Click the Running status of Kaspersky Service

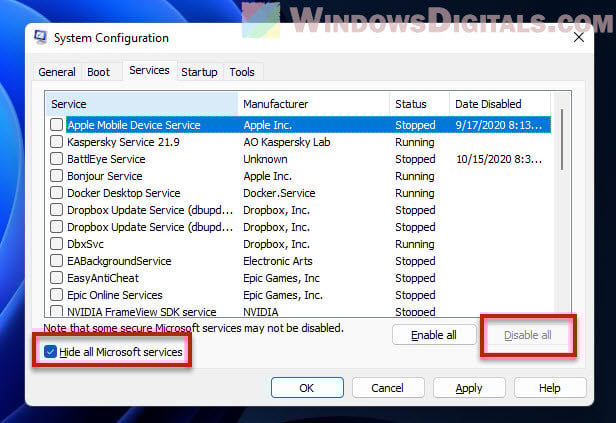click(414, 142)
